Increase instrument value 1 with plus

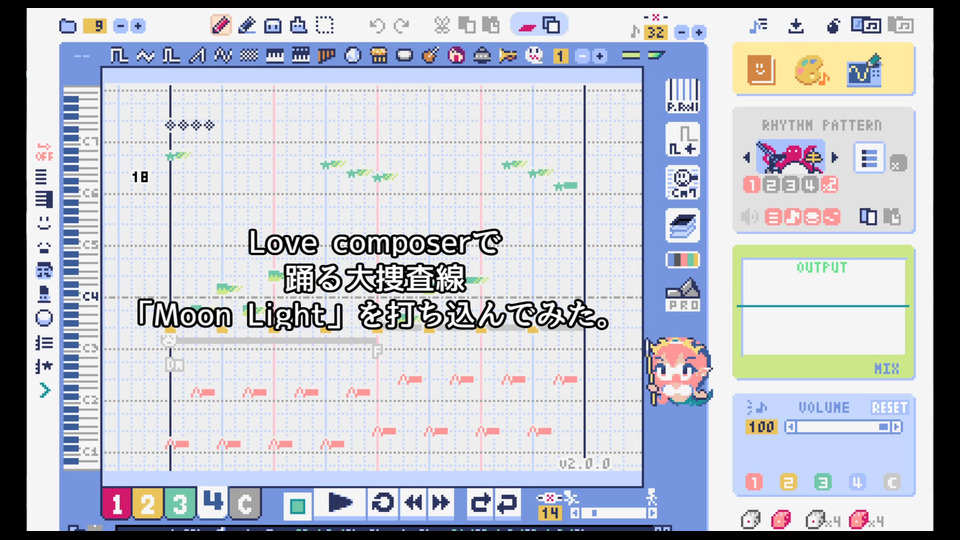click(x=599, y=56)
